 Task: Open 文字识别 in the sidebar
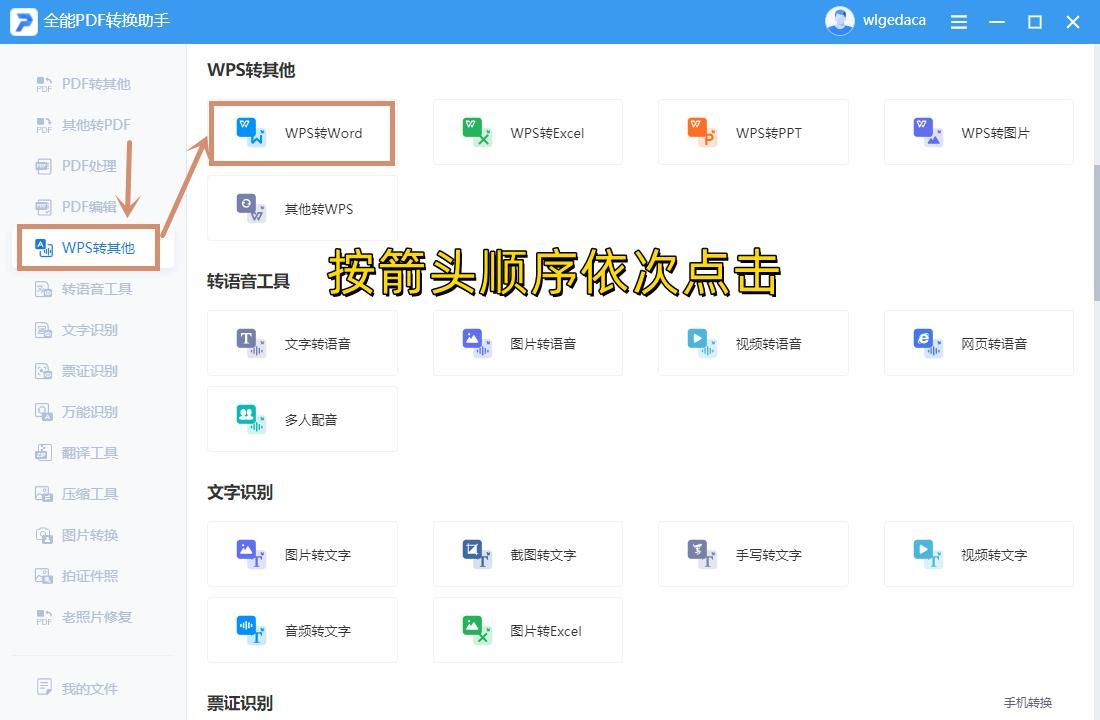(76, 330)
